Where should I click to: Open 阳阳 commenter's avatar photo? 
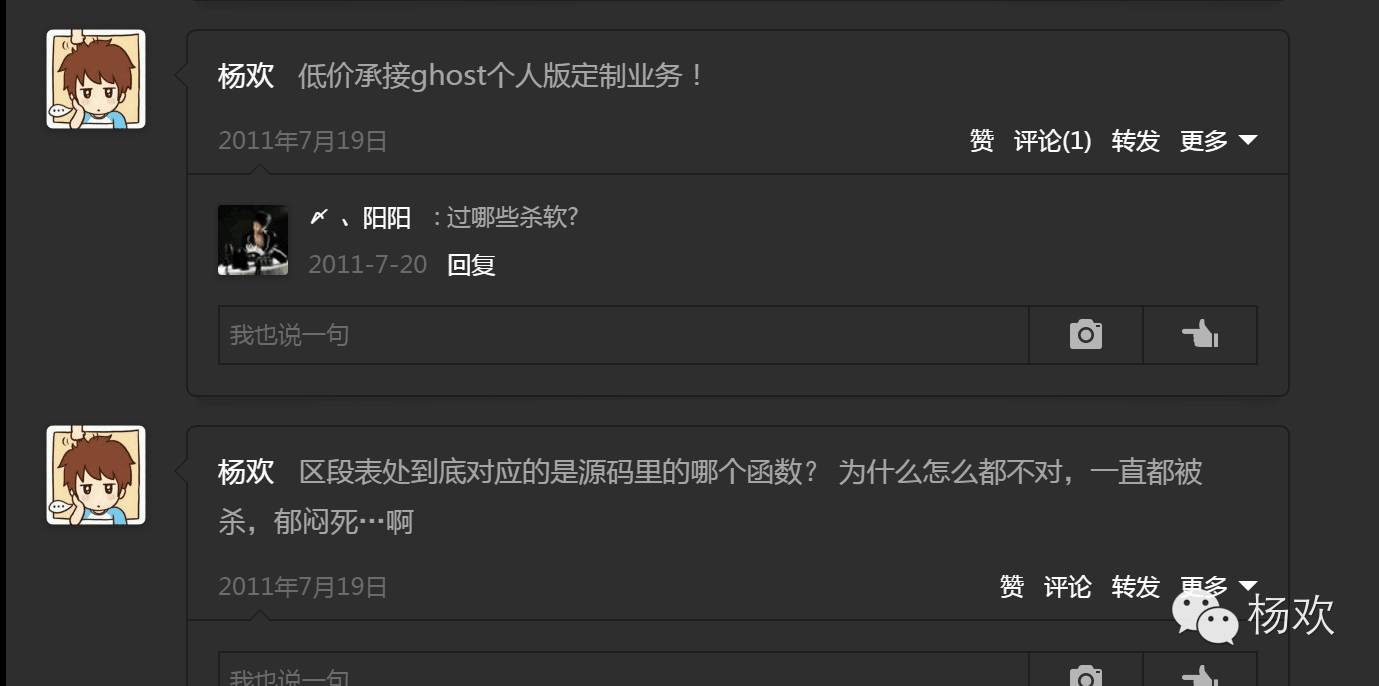coord(253,240)
